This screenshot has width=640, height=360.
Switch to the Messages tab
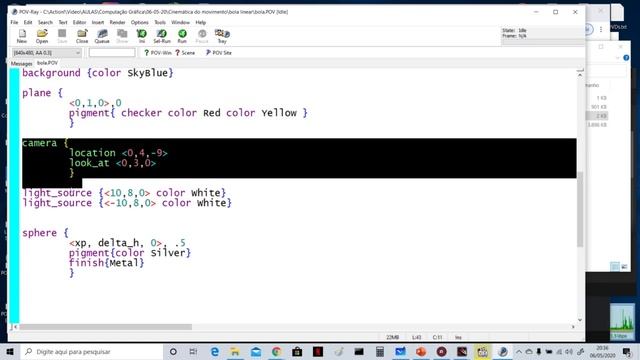point(21,64)
